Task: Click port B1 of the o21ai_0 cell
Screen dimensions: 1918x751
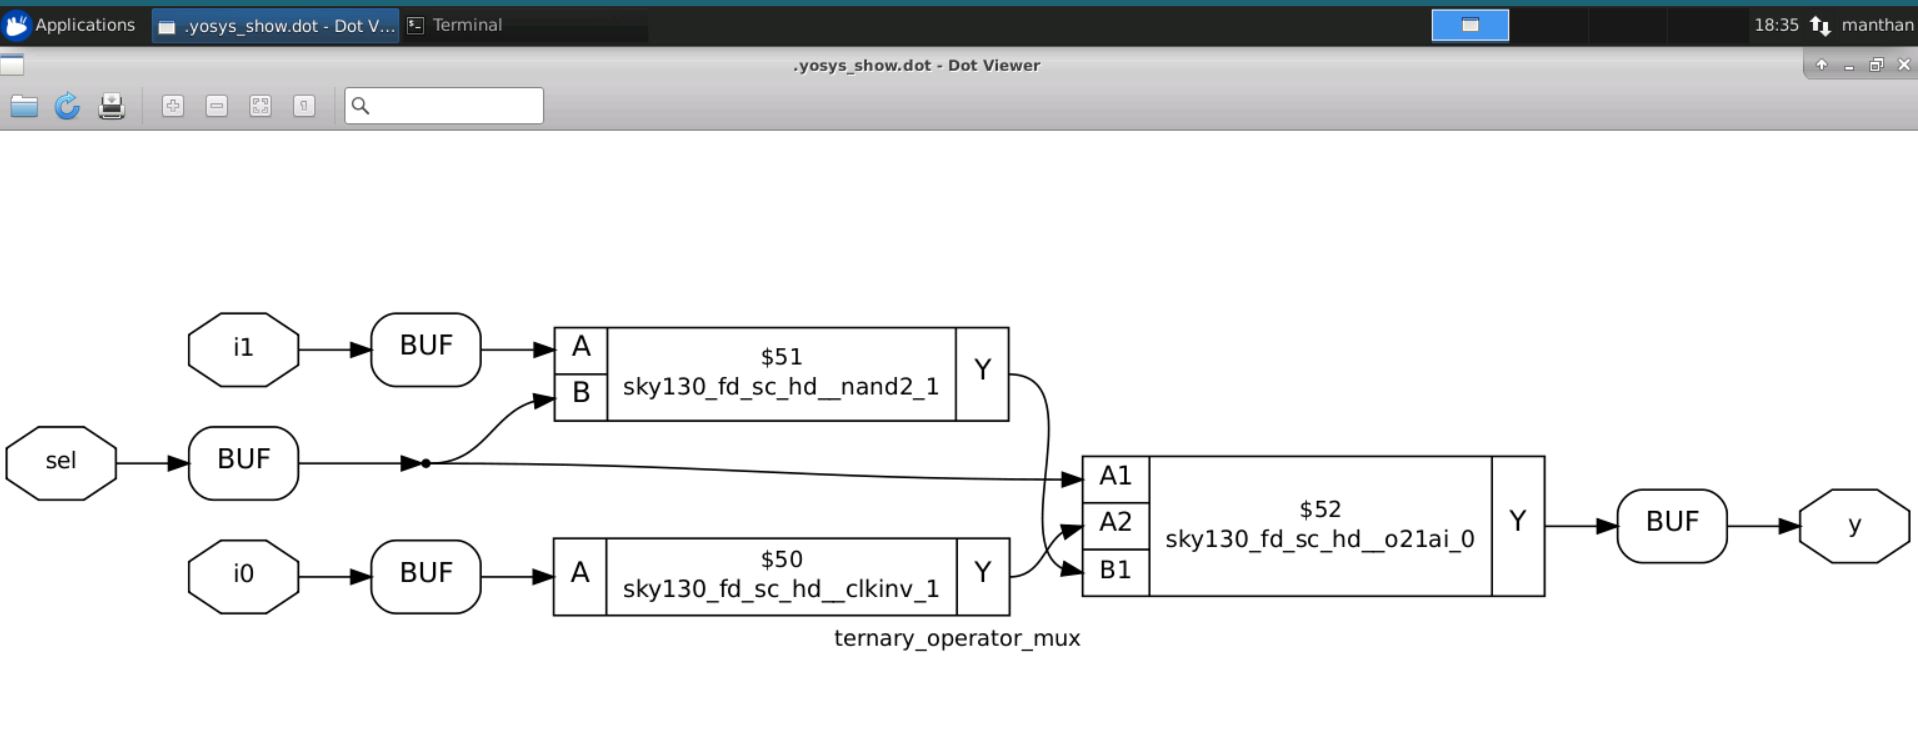Action: pos(1116,573)
